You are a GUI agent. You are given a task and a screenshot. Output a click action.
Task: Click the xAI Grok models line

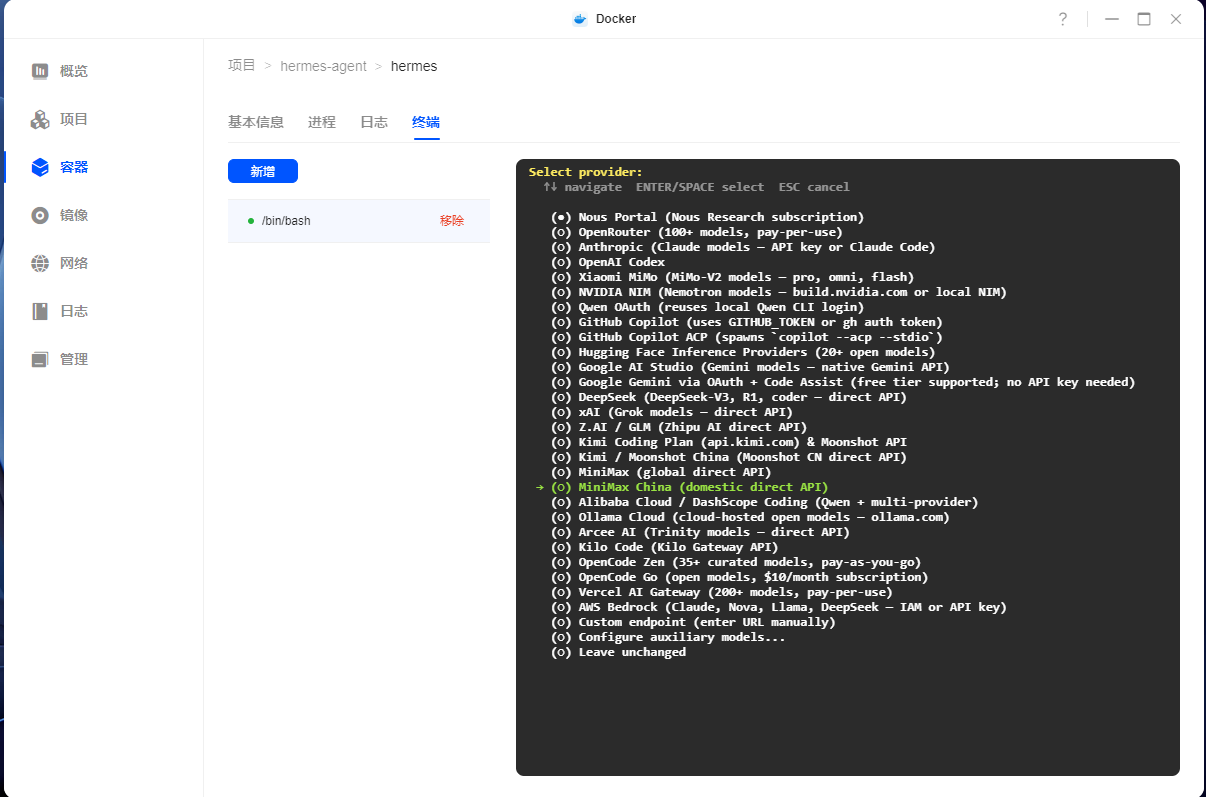(672, 412)
